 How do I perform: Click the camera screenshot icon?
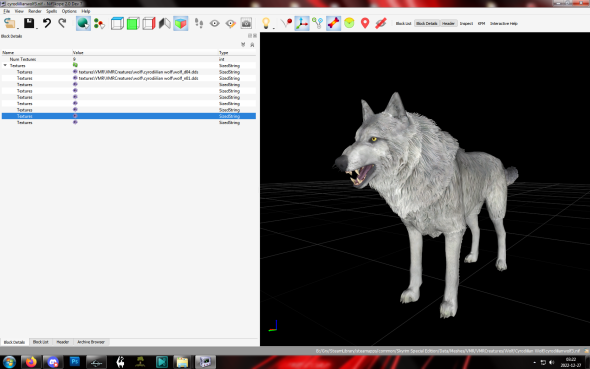click(246, 23)
